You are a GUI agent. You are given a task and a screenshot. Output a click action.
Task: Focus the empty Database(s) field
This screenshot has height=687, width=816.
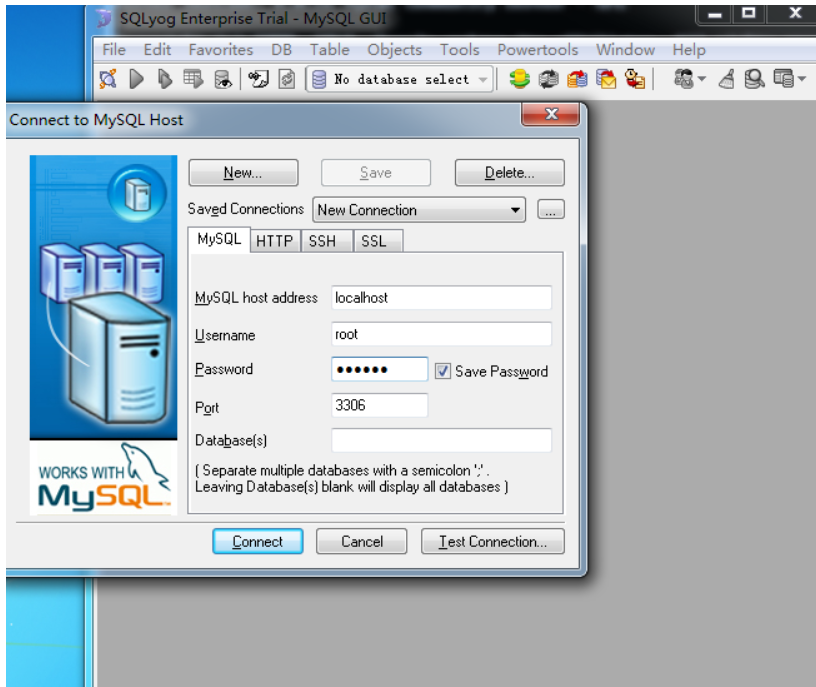click(x=441, y=440)
